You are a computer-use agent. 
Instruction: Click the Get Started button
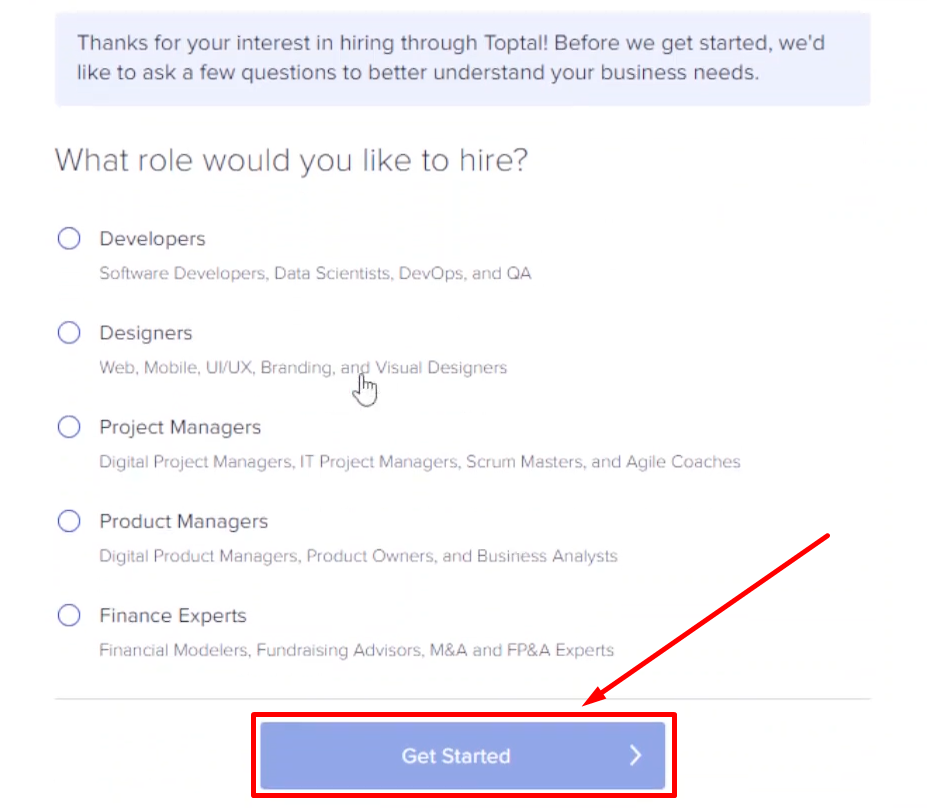click(463, 756)
